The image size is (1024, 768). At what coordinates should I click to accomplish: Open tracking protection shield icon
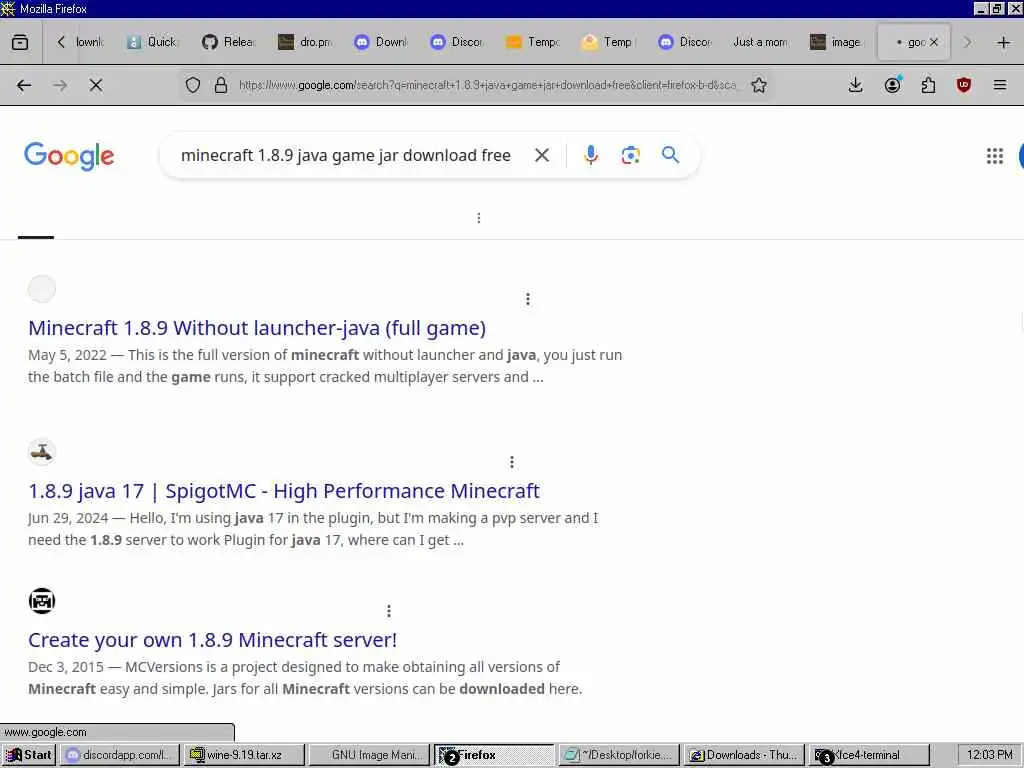[193, 85]
